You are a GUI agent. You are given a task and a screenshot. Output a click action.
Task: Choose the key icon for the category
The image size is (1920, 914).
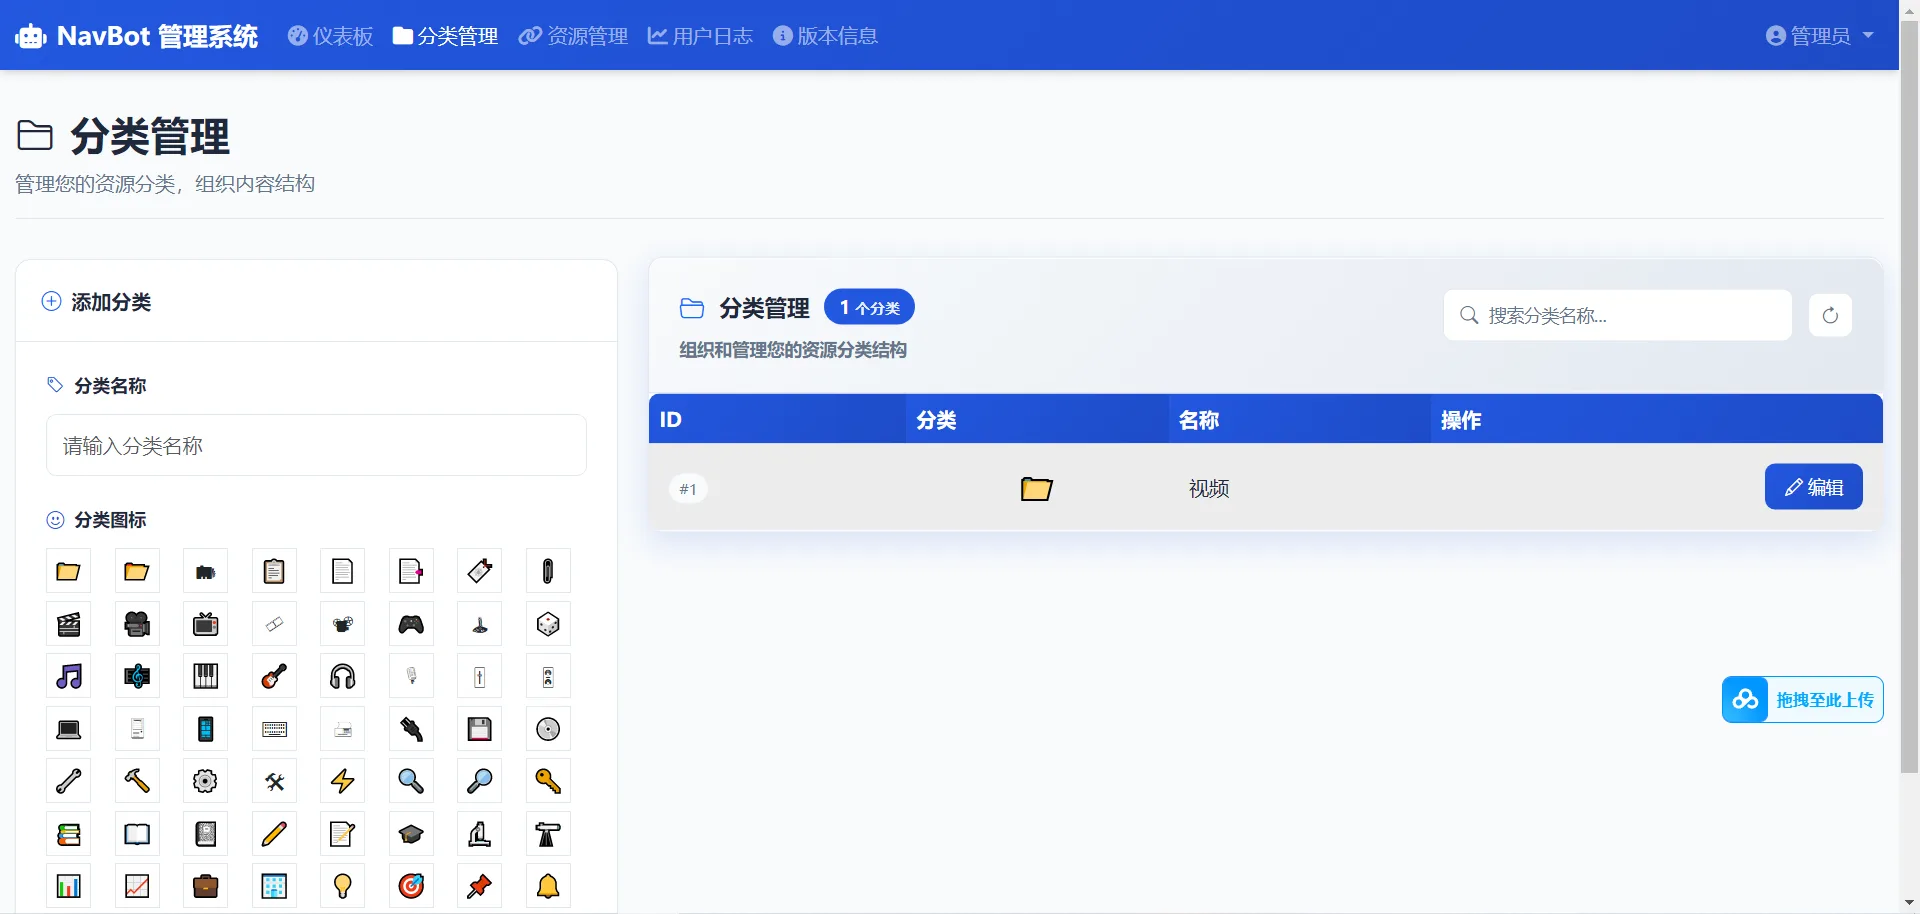547,781
